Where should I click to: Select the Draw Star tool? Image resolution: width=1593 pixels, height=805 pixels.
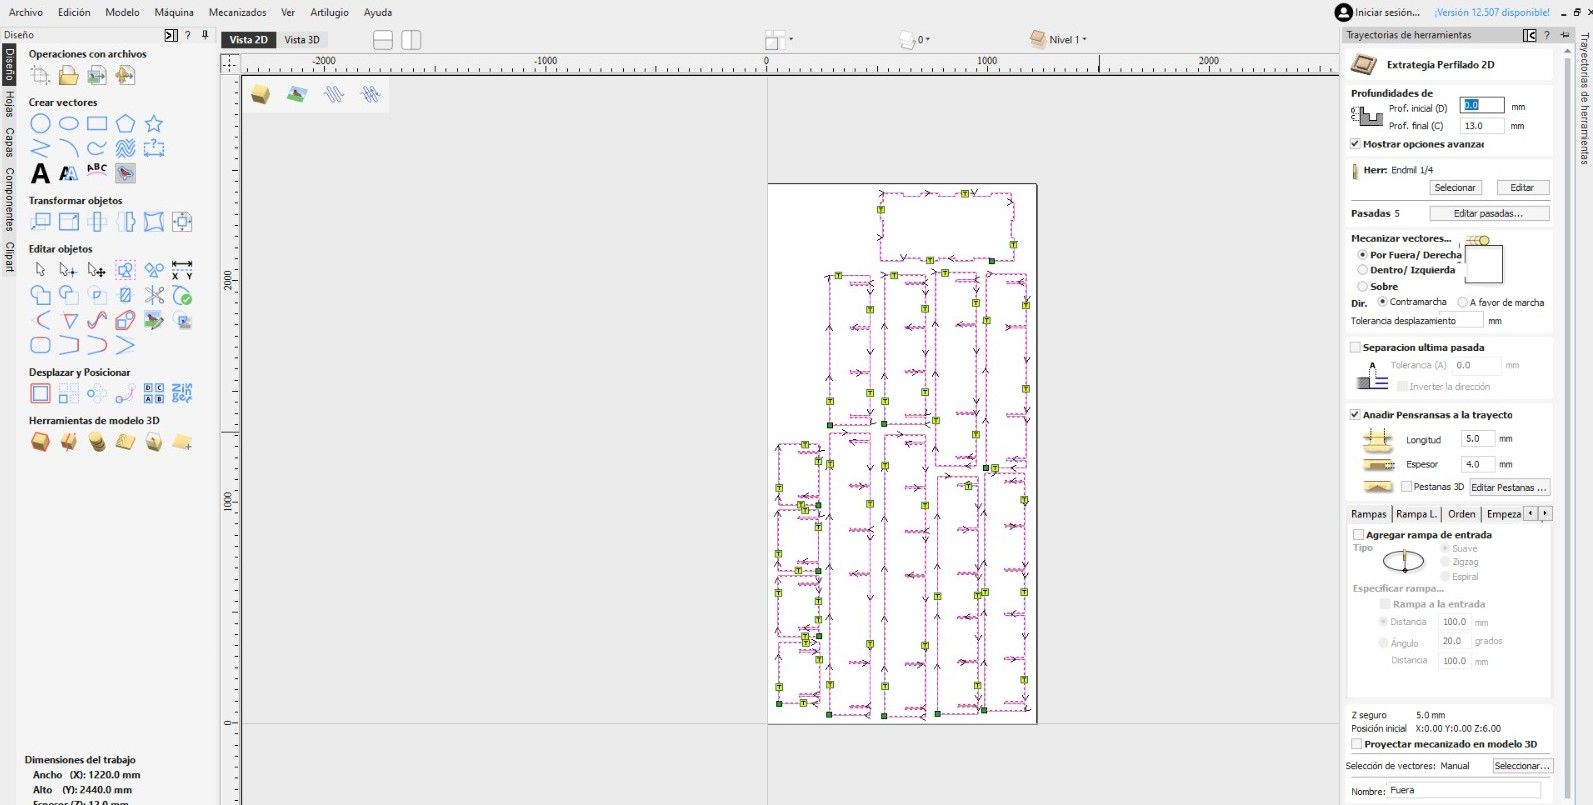tap(153, 124)
